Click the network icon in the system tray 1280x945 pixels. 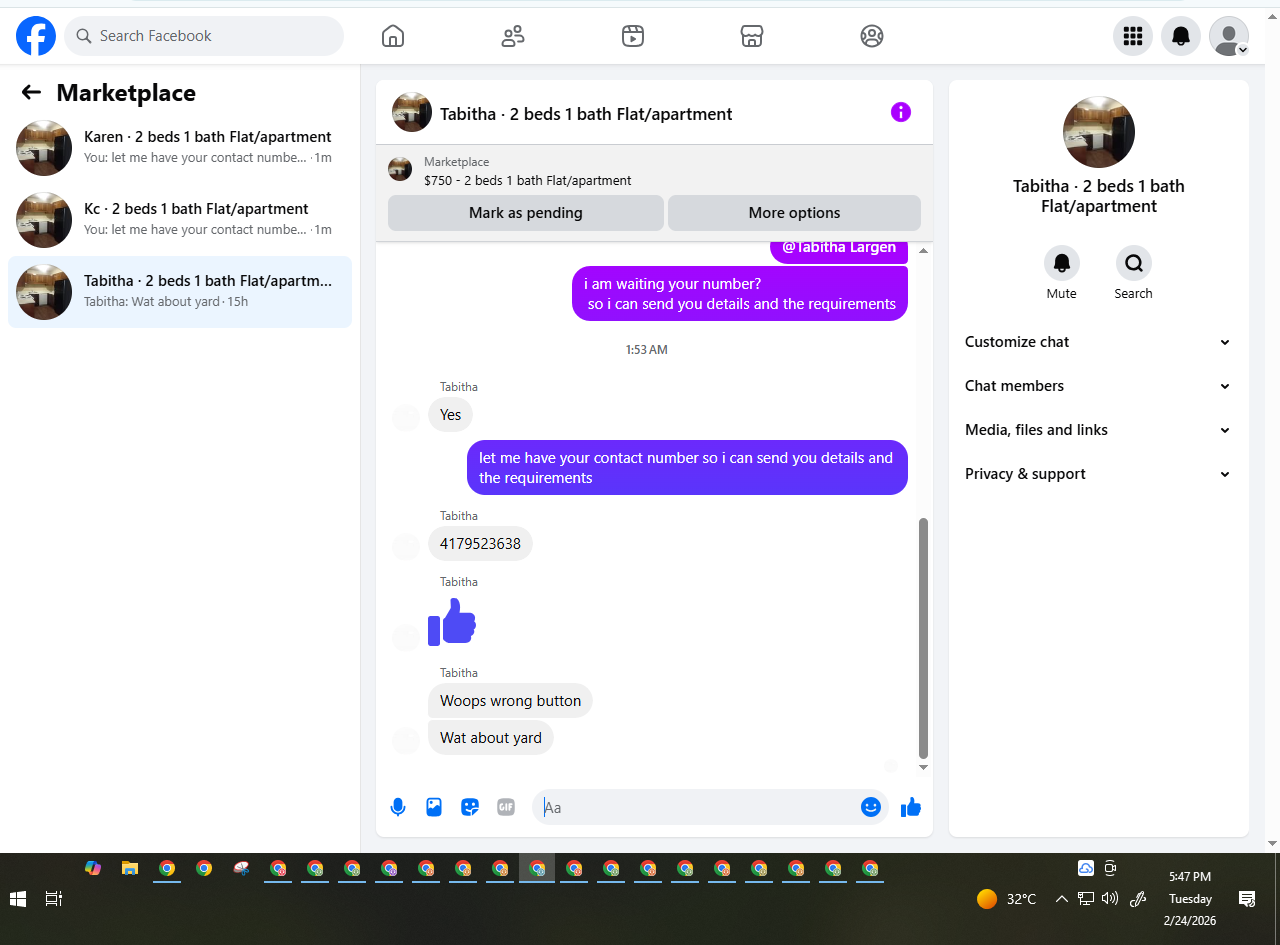[x=1085, y=899]
